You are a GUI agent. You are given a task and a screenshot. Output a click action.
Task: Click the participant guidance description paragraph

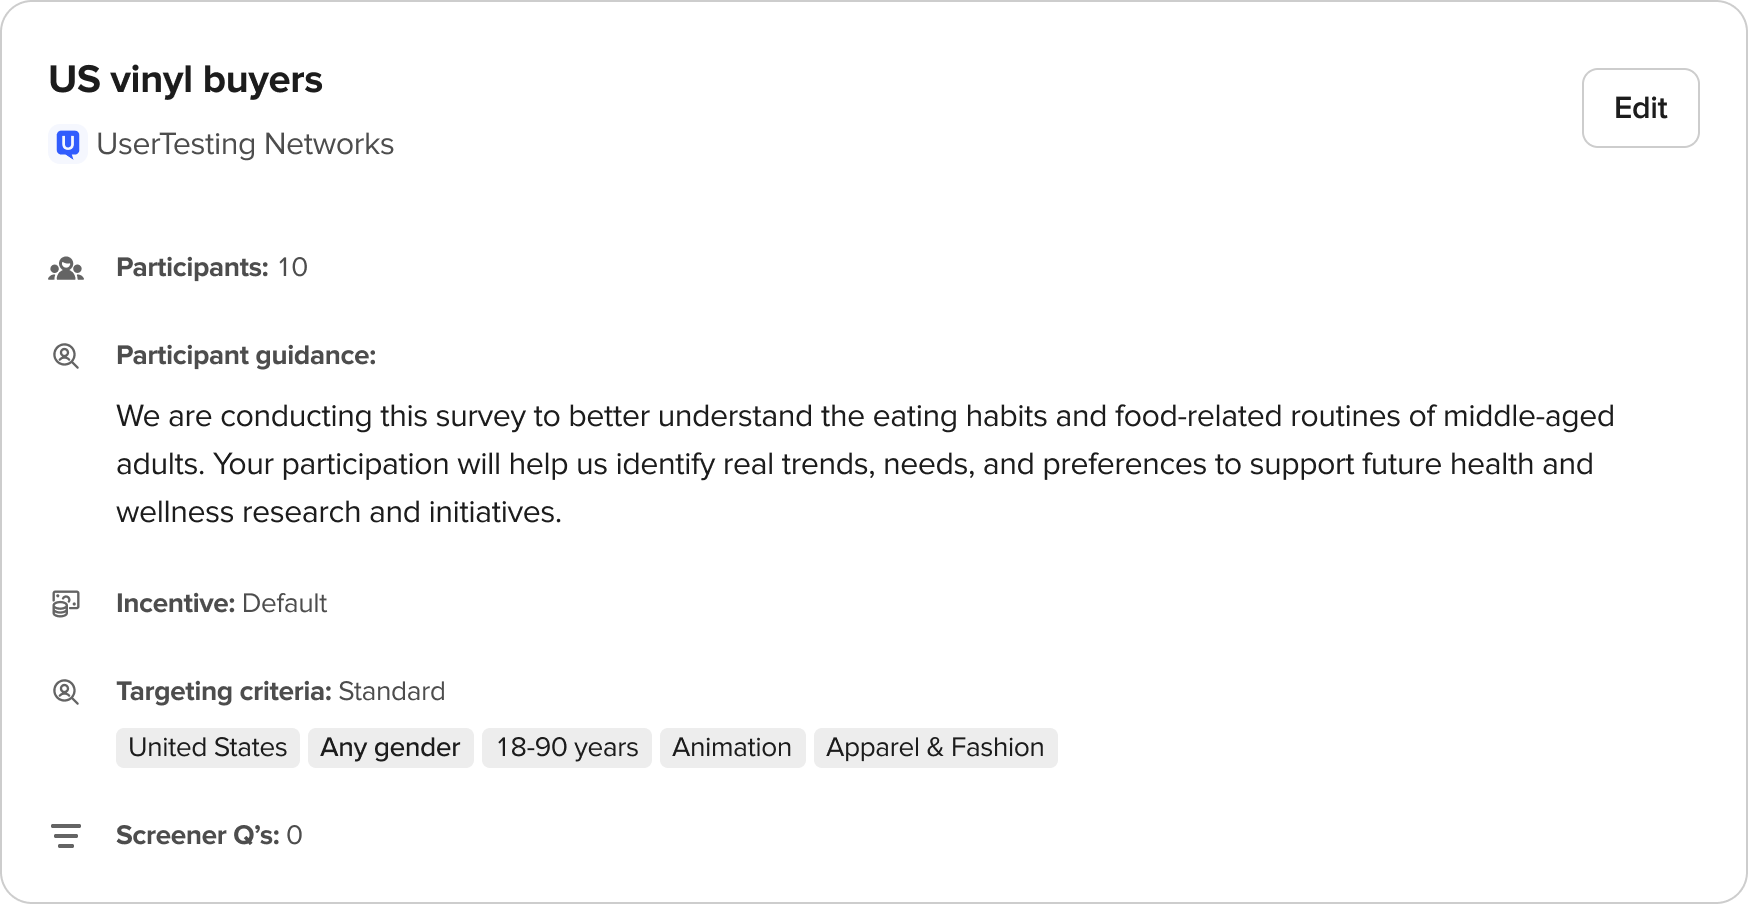[x=865, y=464]
